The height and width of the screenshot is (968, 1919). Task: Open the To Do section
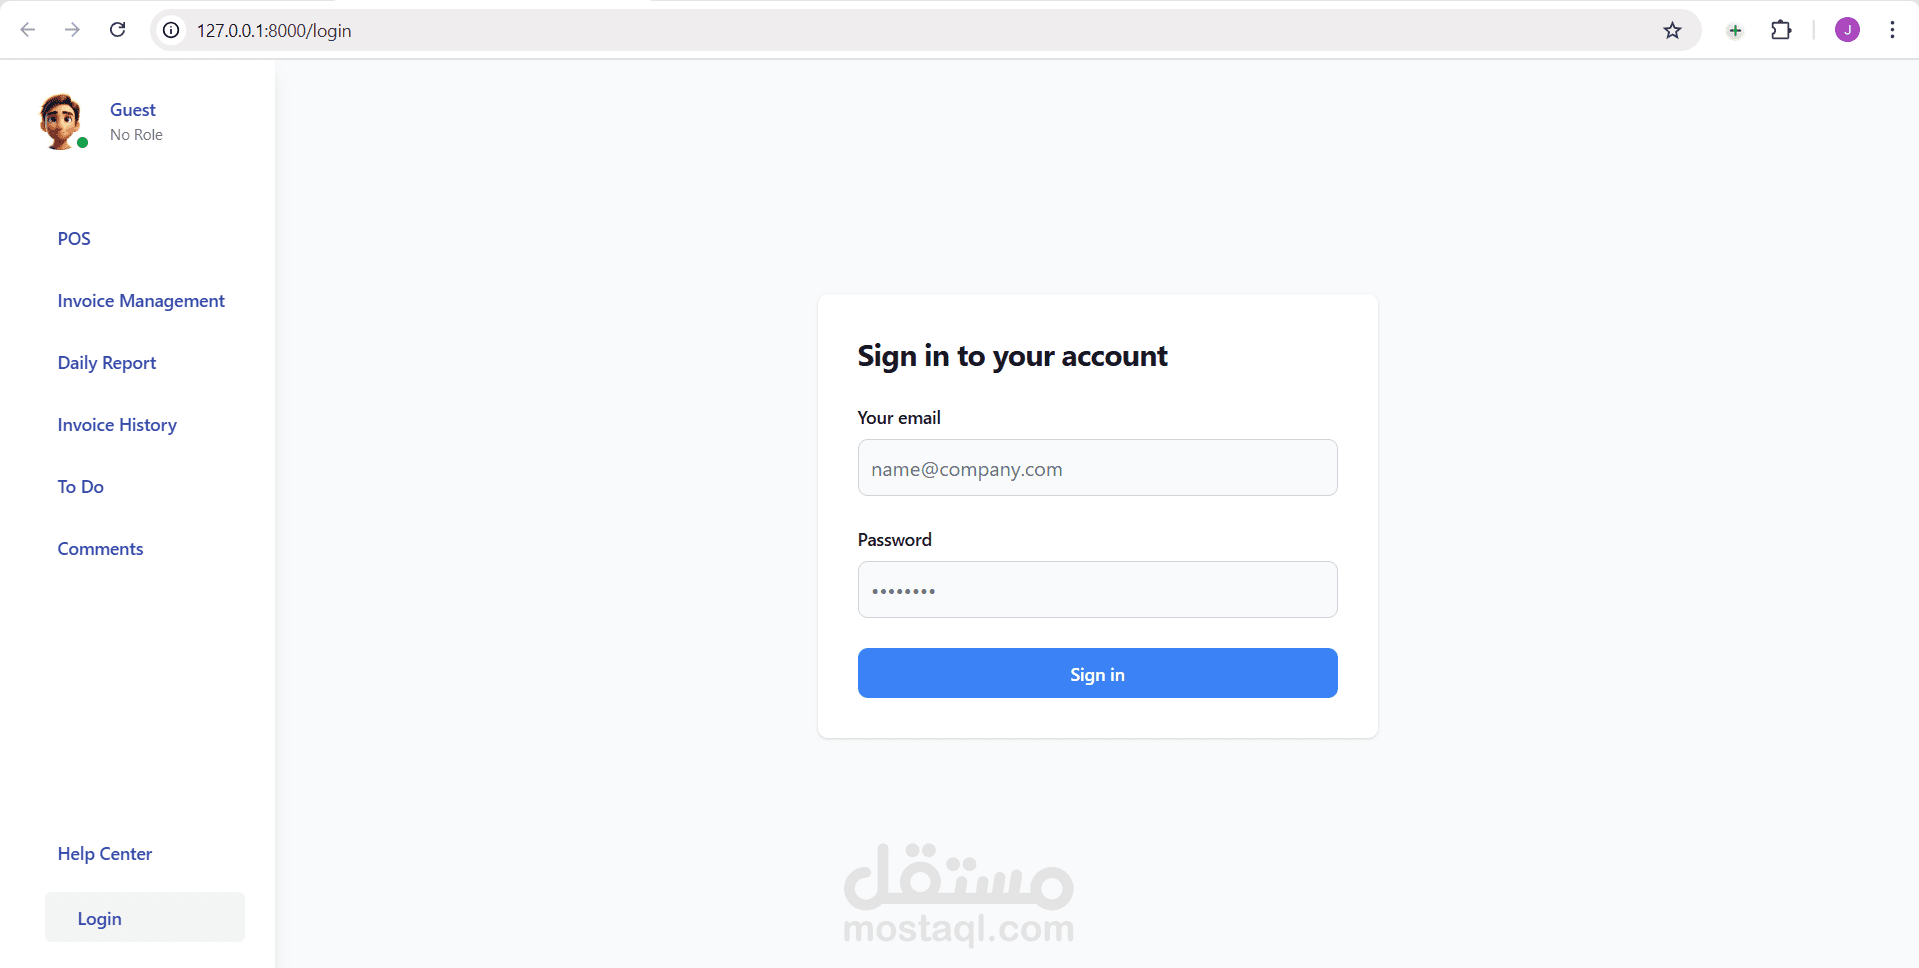tap(81, 487)
